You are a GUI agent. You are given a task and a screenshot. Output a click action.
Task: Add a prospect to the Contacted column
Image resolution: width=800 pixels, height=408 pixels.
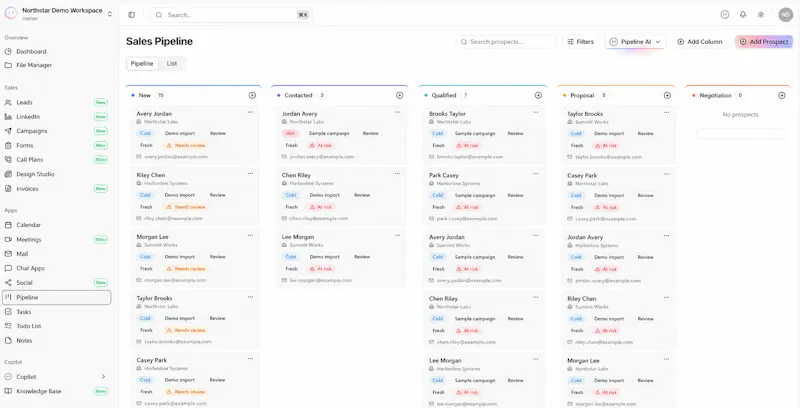[x=399, y=95]
